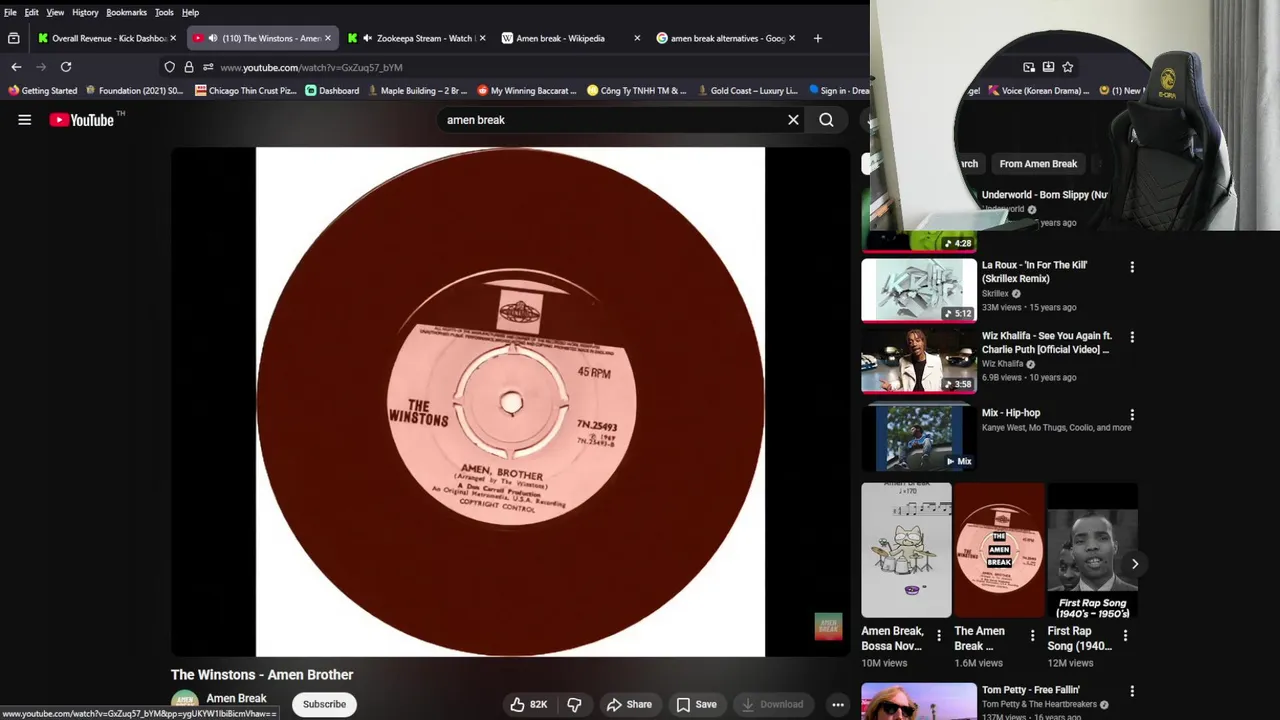The width and height of the screenshot is (1280, 720).
Task: Mute the Winstons YouTube tab audio
Action: (213, 38)
